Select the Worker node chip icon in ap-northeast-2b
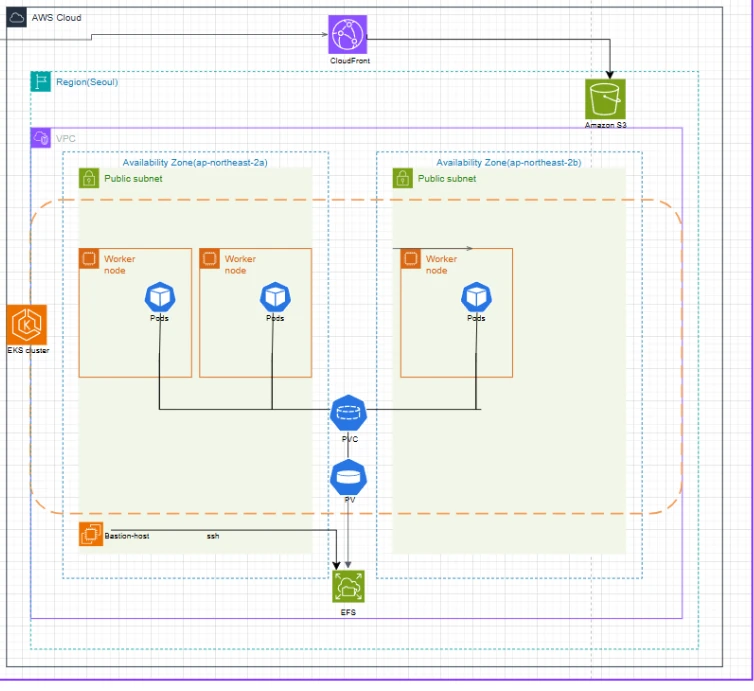Viewport: 754px width, 691px height. [x=410, y=259]
